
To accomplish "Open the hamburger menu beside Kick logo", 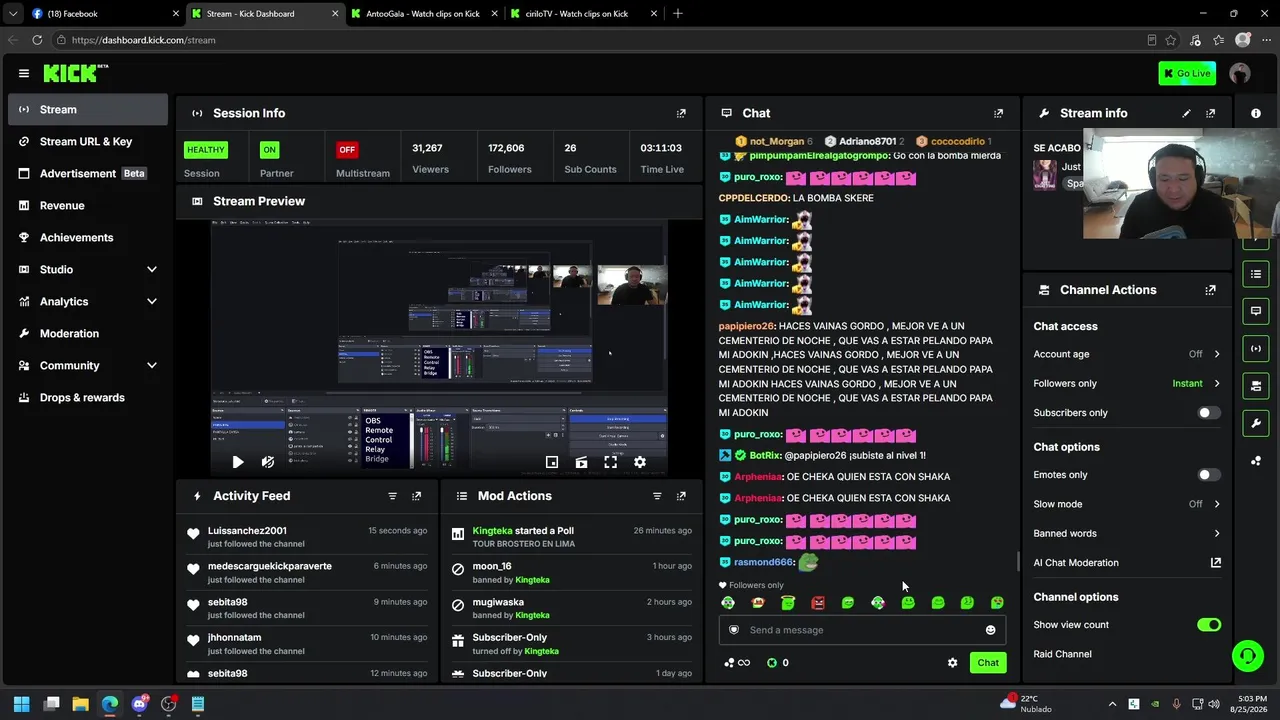I will point(24,73).
